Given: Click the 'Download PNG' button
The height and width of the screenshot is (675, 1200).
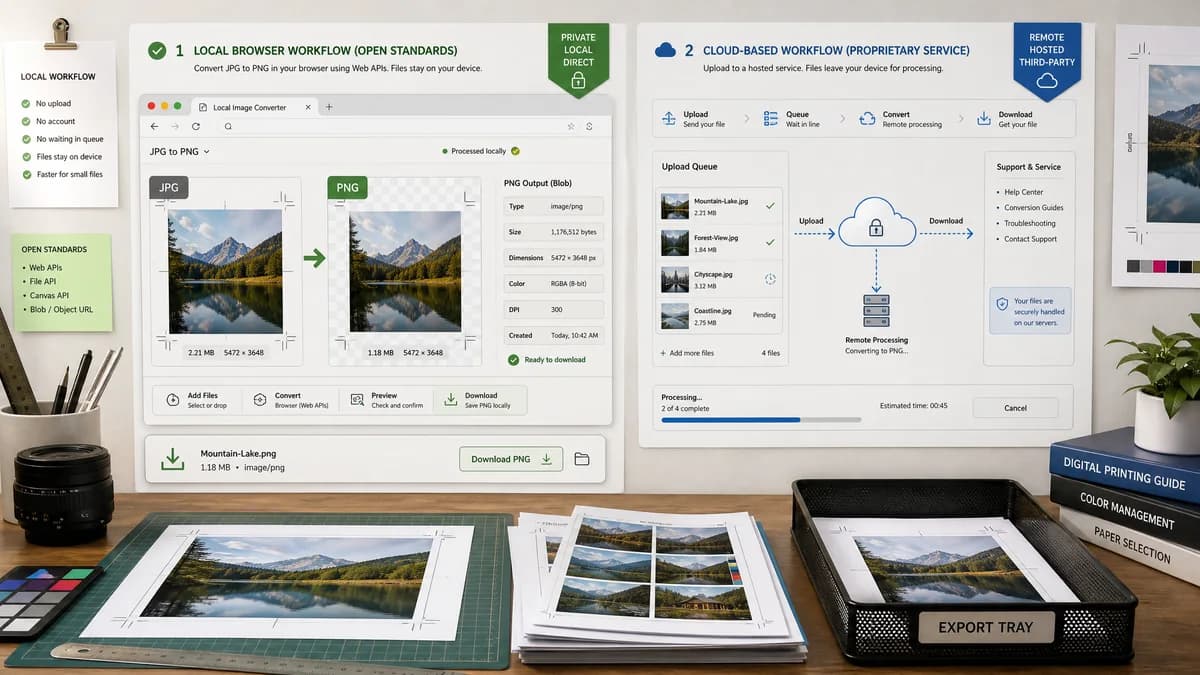Looking at the screenshot, I should click(x=511, y=459).
